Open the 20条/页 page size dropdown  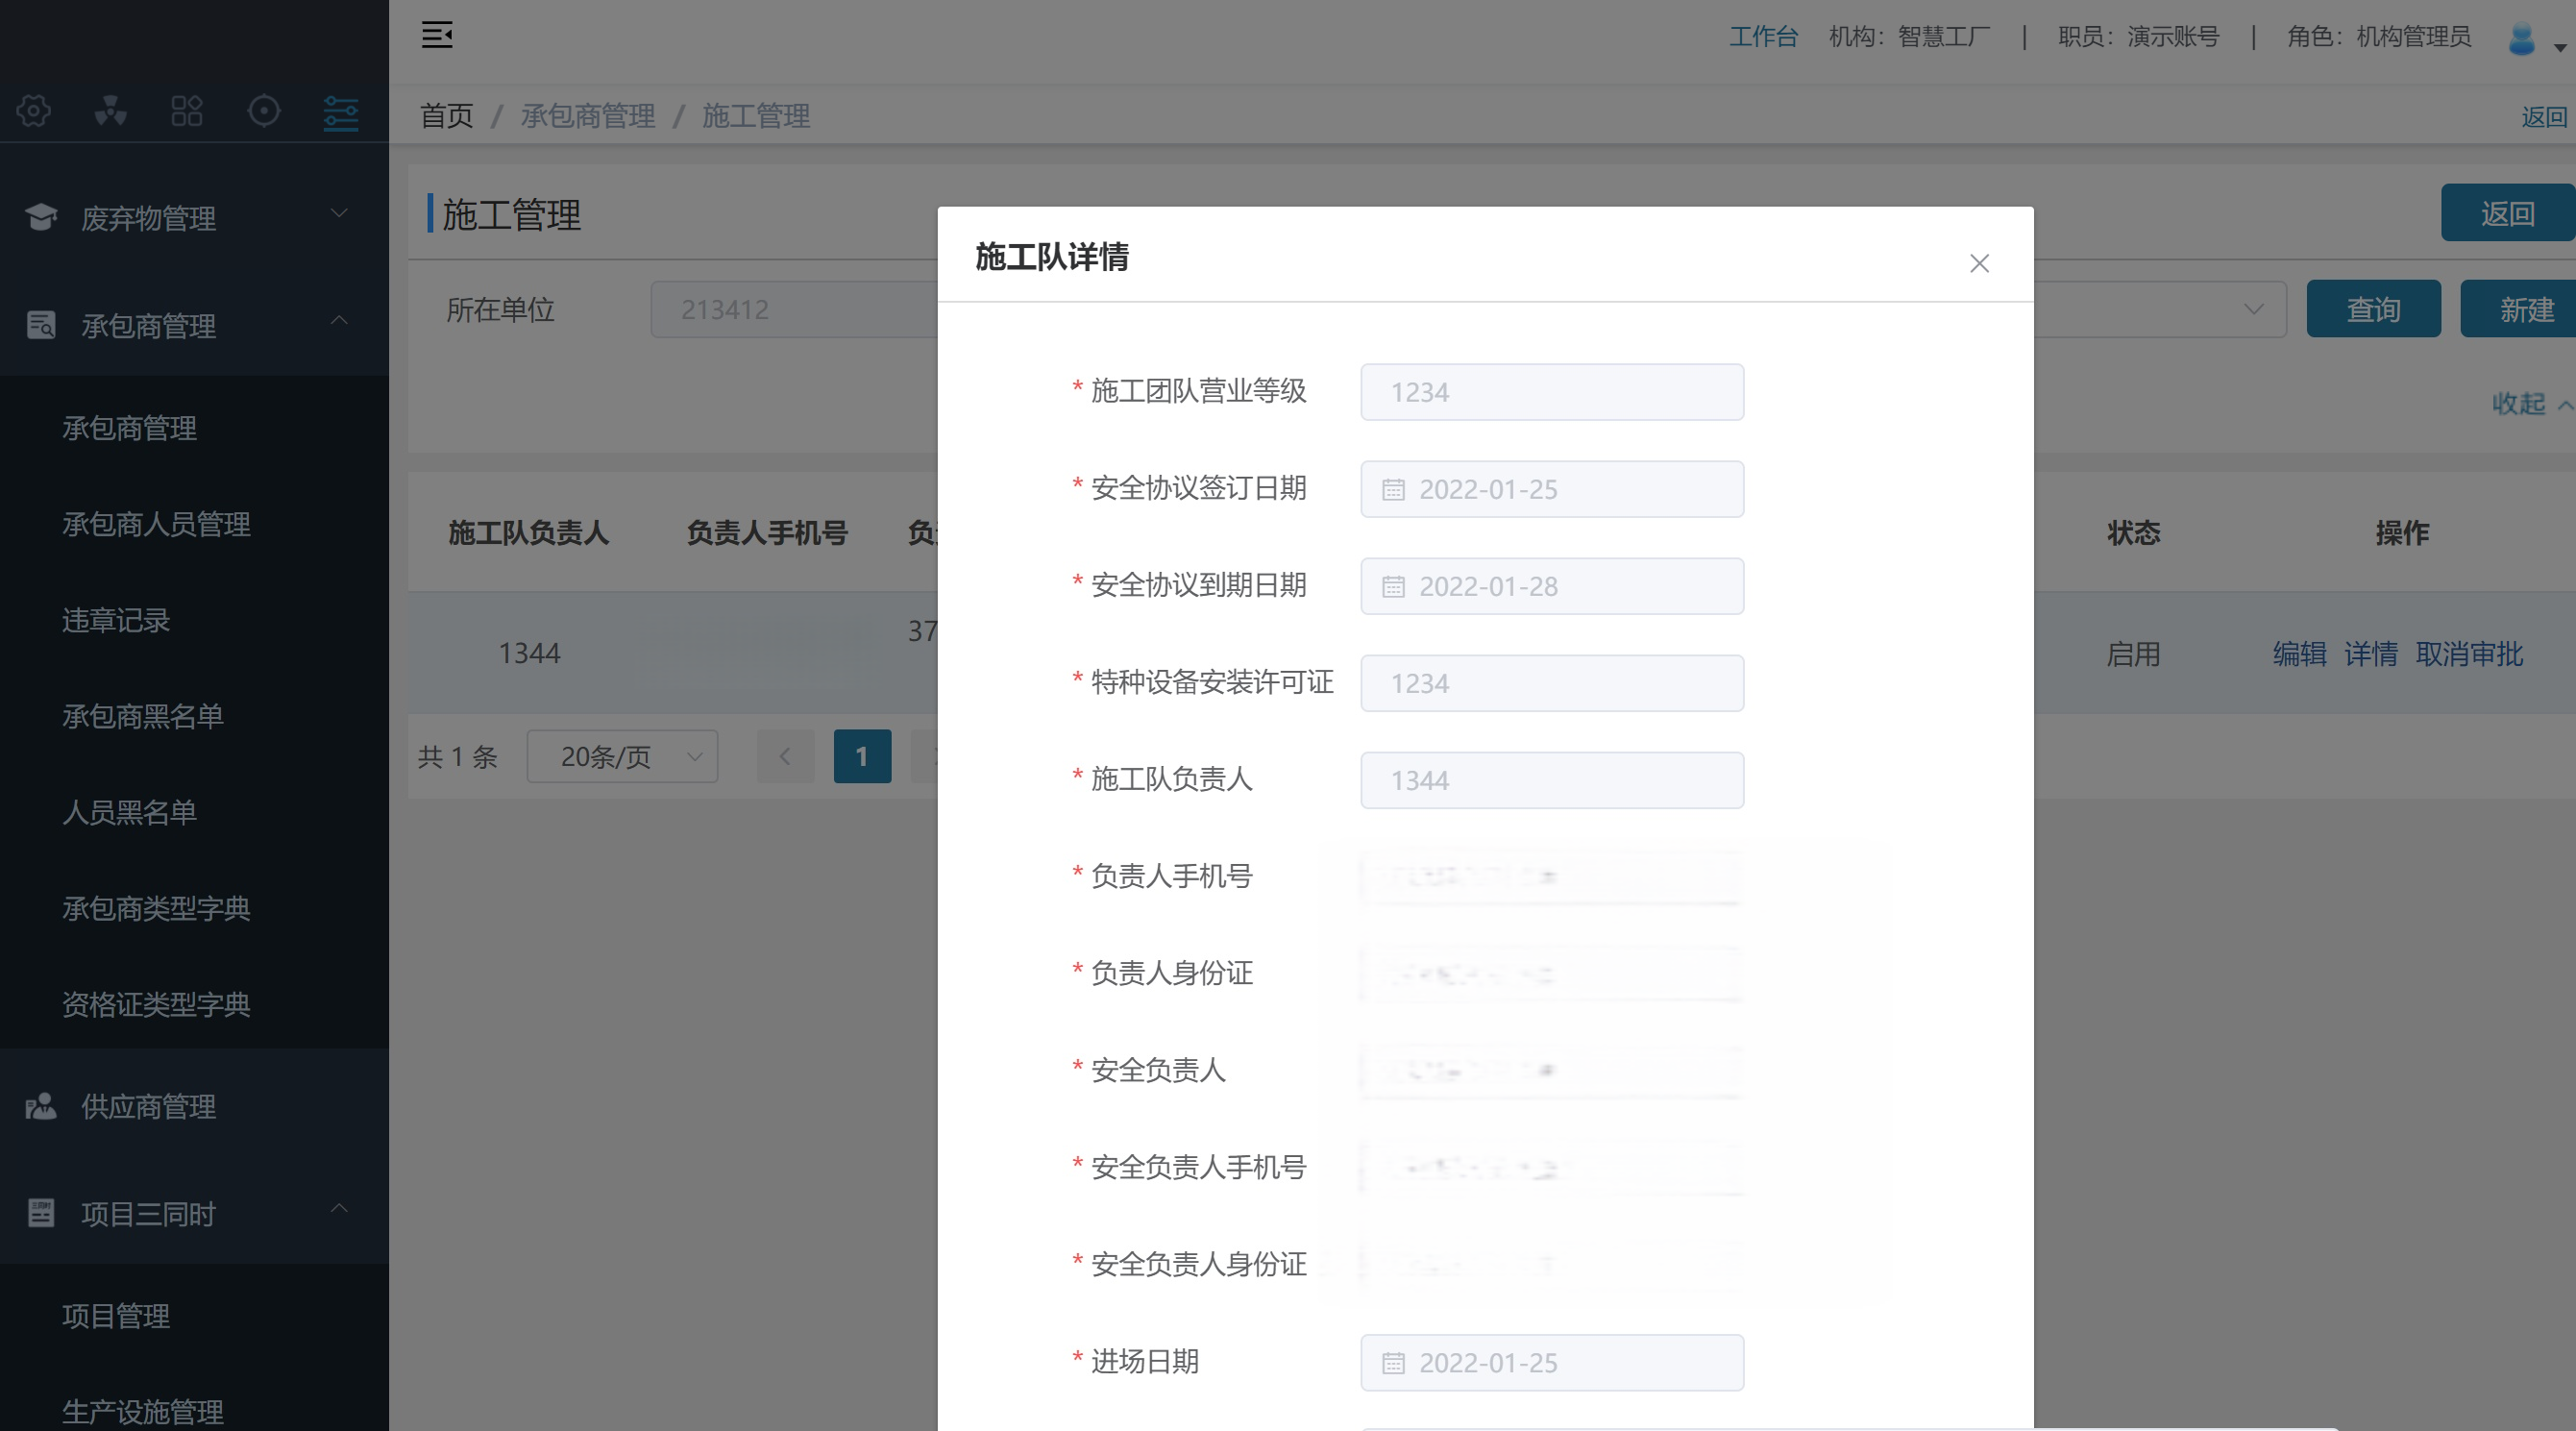click(622, 757)
